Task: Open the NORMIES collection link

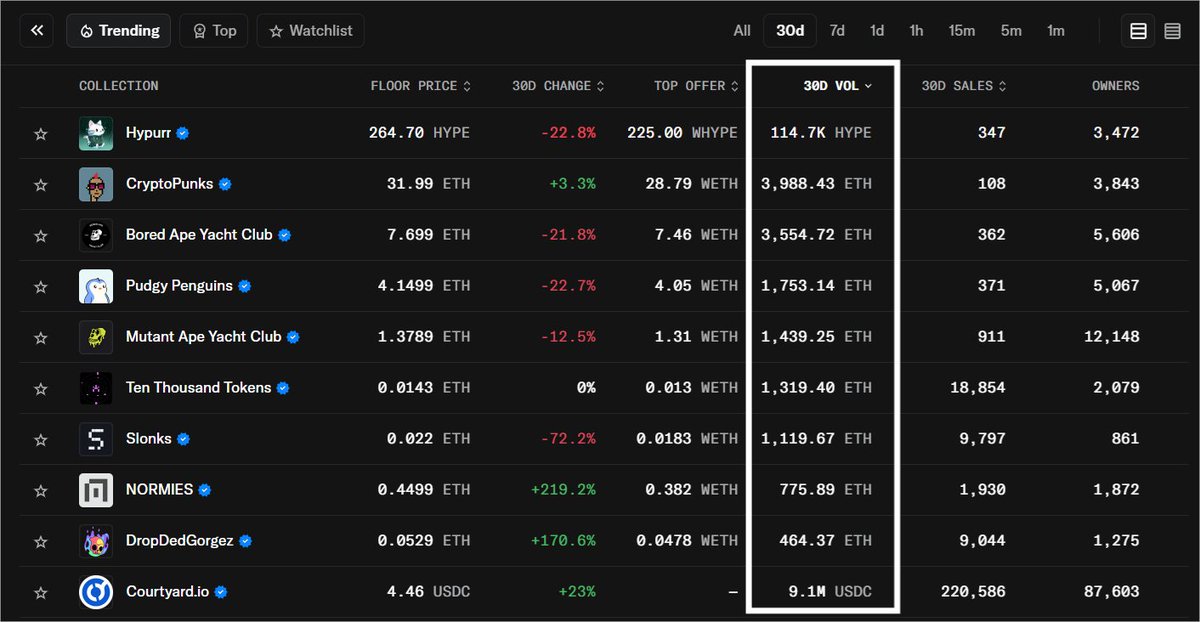Action: (160, 490)
